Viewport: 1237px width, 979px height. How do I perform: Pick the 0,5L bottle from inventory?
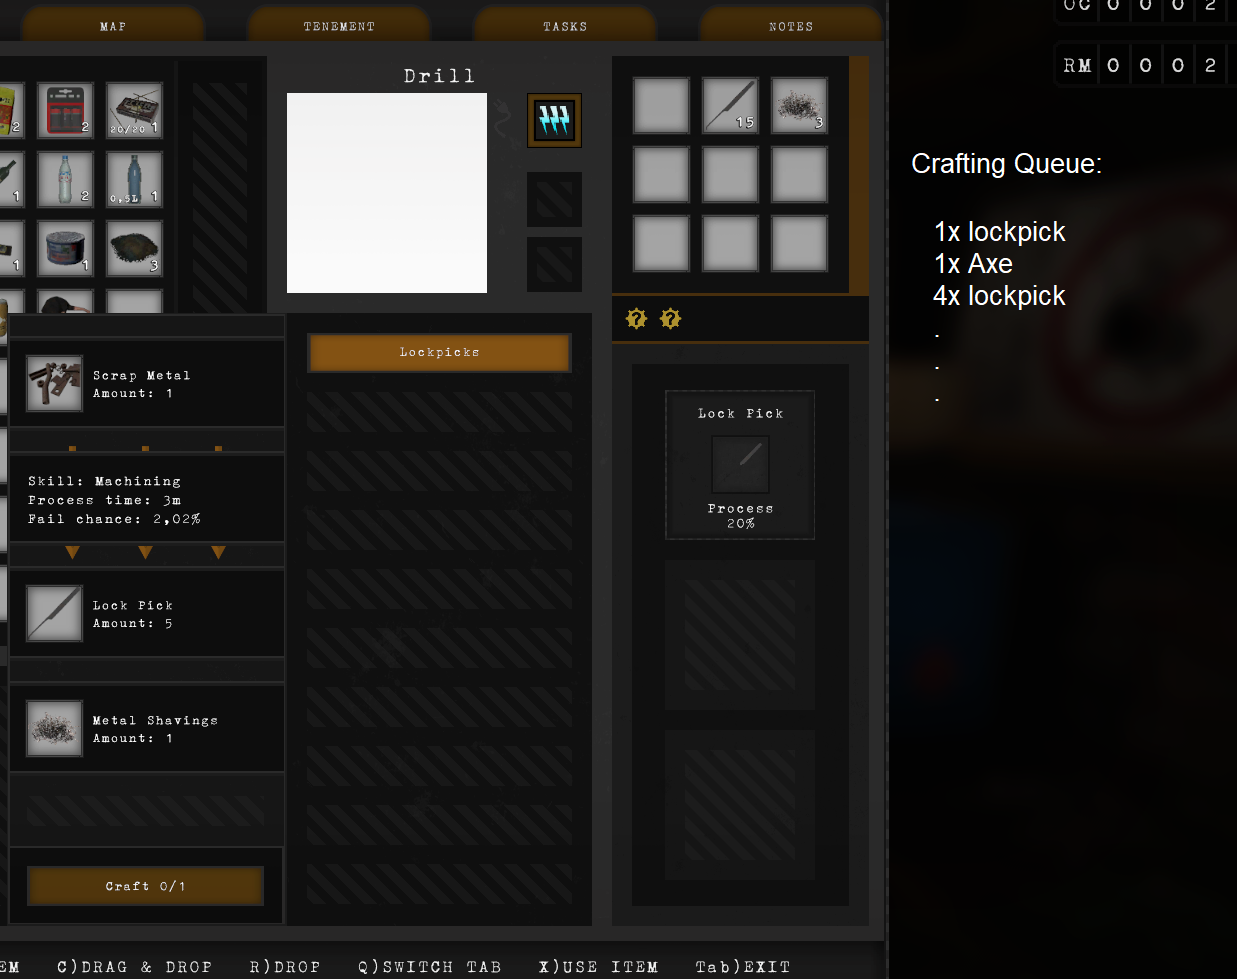click(x=134, y=180)
